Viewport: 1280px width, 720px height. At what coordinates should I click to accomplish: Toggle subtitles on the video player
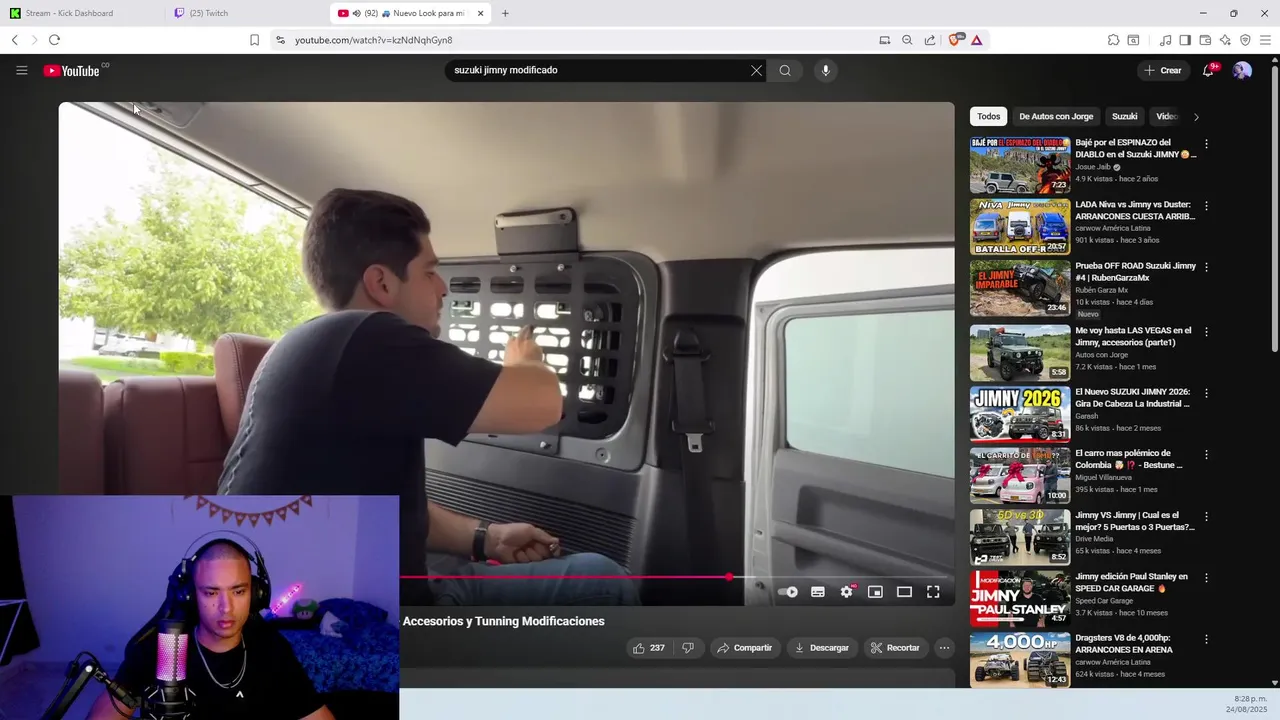coord(818,592)
